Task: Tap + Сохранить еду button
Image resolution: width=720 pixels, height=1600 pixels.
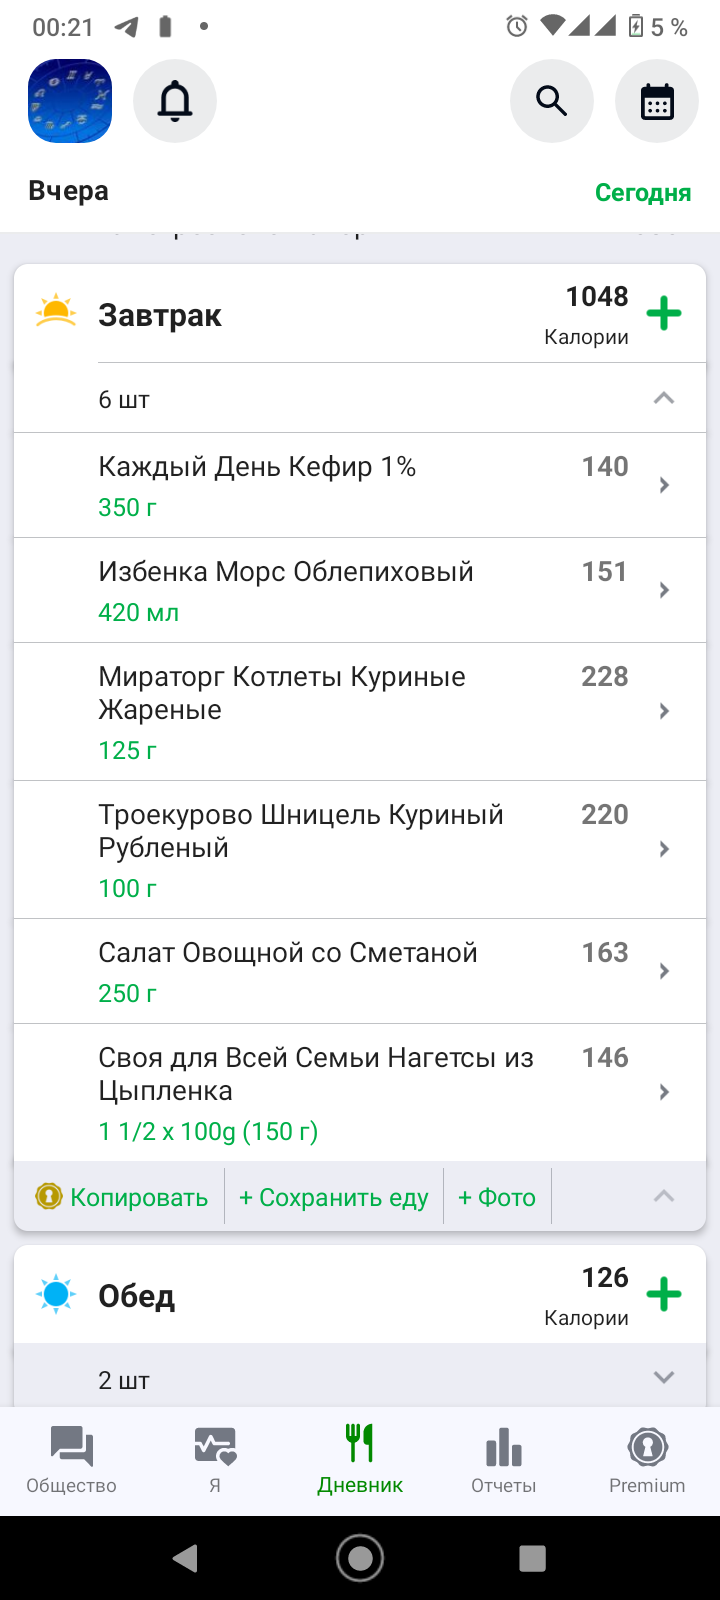Action: click(334, 1197)
